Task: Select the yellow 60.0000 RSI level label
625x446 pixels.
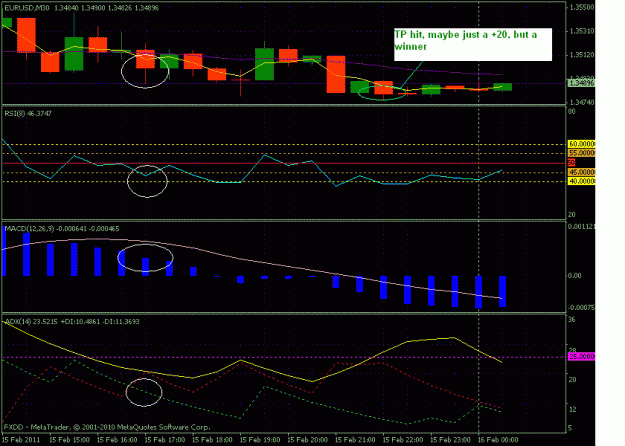Action: click(582, 144)
